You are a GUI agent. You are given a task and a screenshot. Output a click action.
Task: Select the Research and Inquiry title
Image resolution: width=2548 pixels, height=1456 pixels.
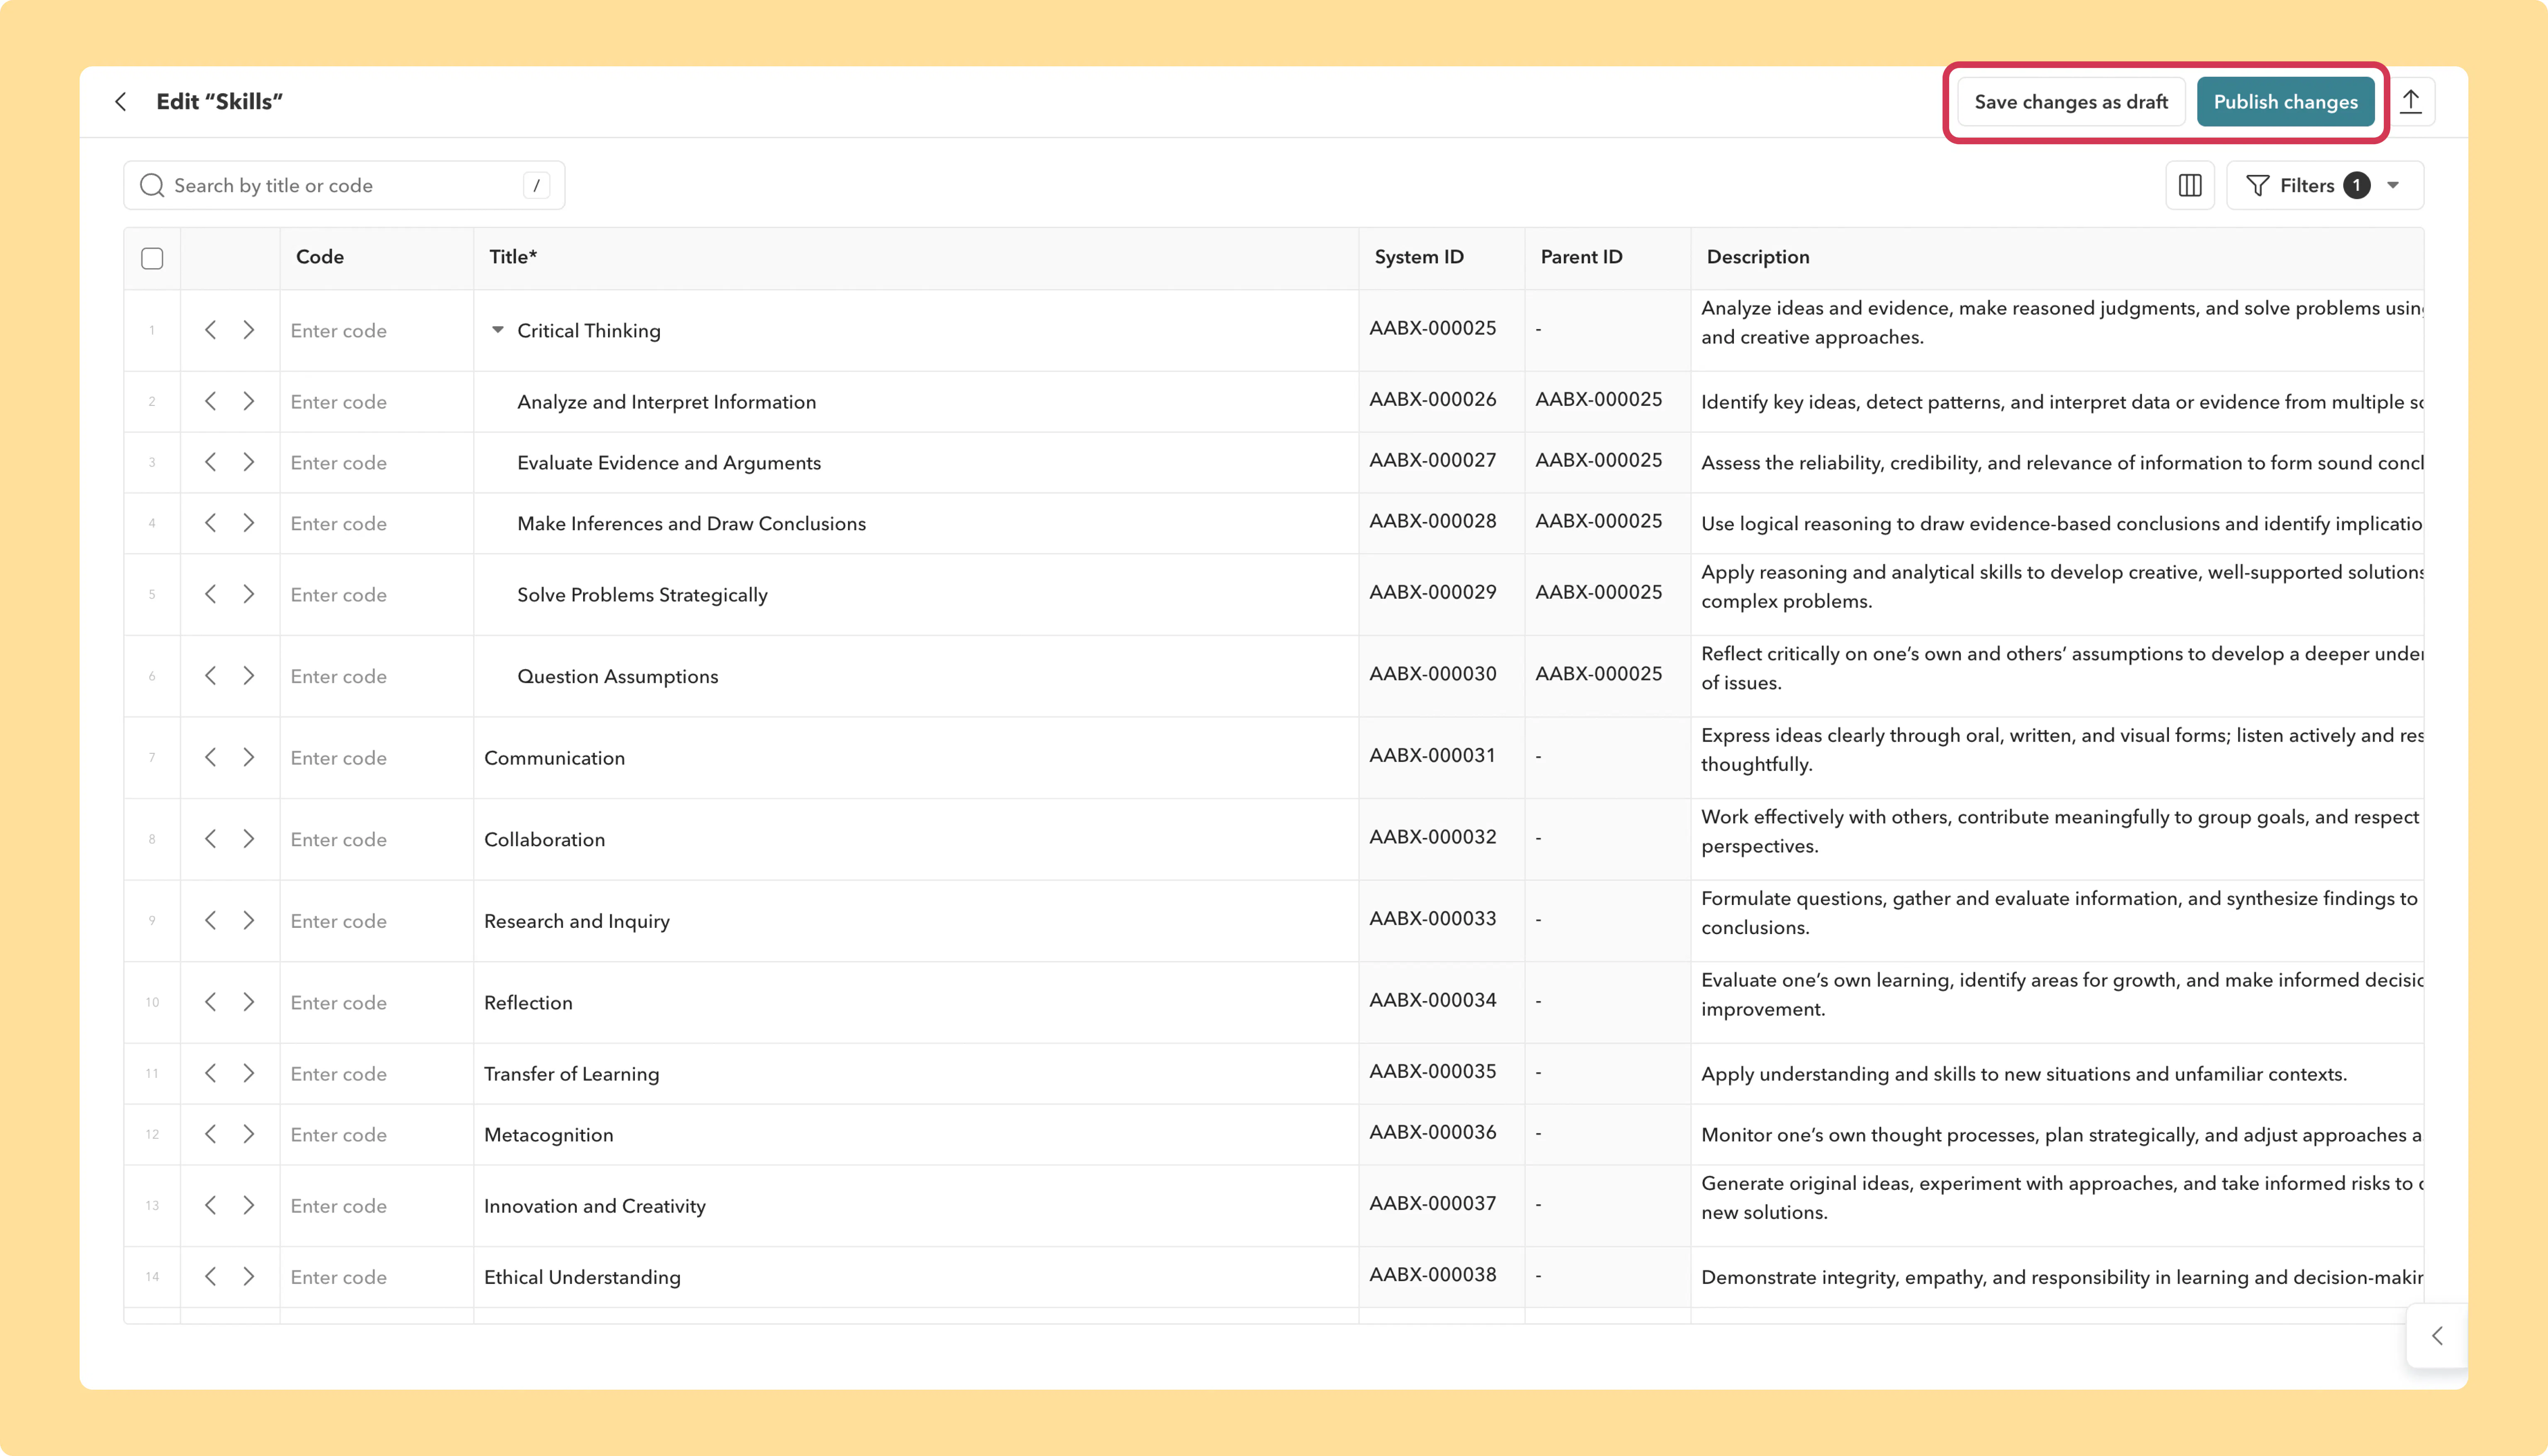(x=577, y=921)
